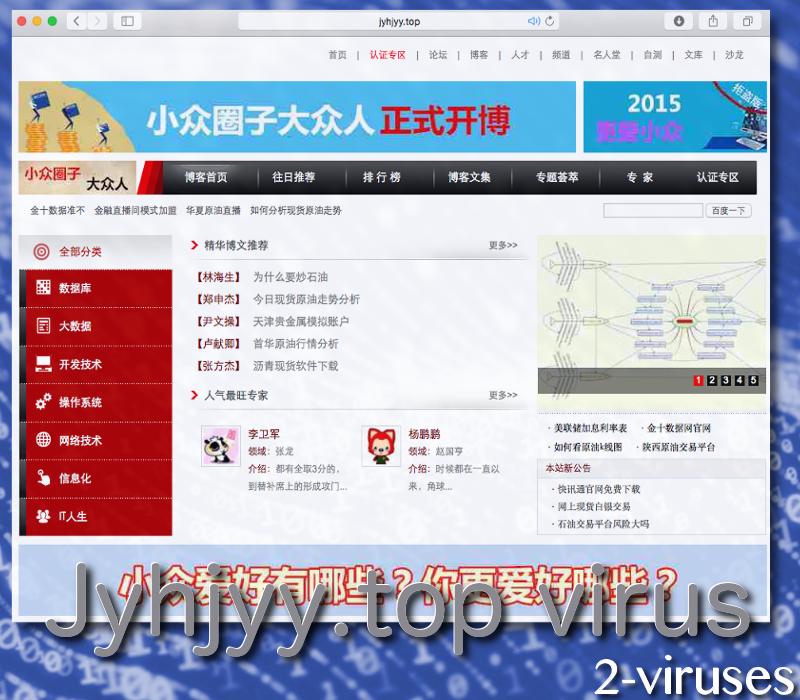
Task: Open the Safari downloads button
Action: (x=679, y=21)
